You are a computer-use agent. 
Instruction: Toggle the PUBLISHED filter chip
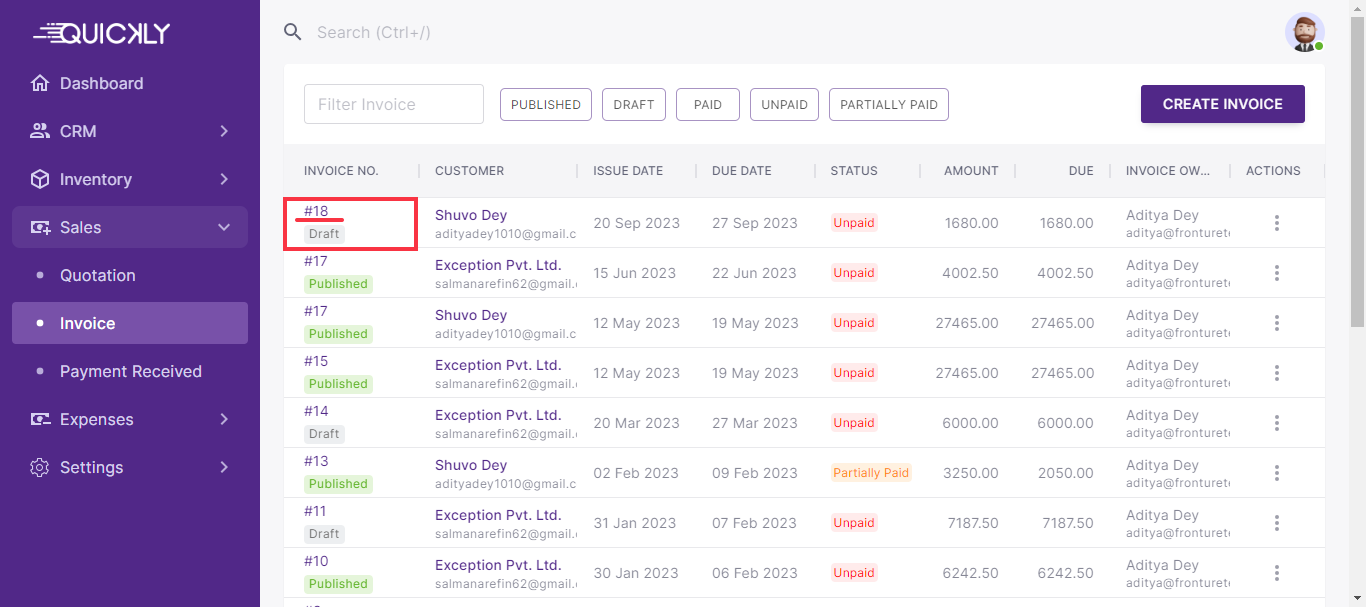tap(545, 104)
